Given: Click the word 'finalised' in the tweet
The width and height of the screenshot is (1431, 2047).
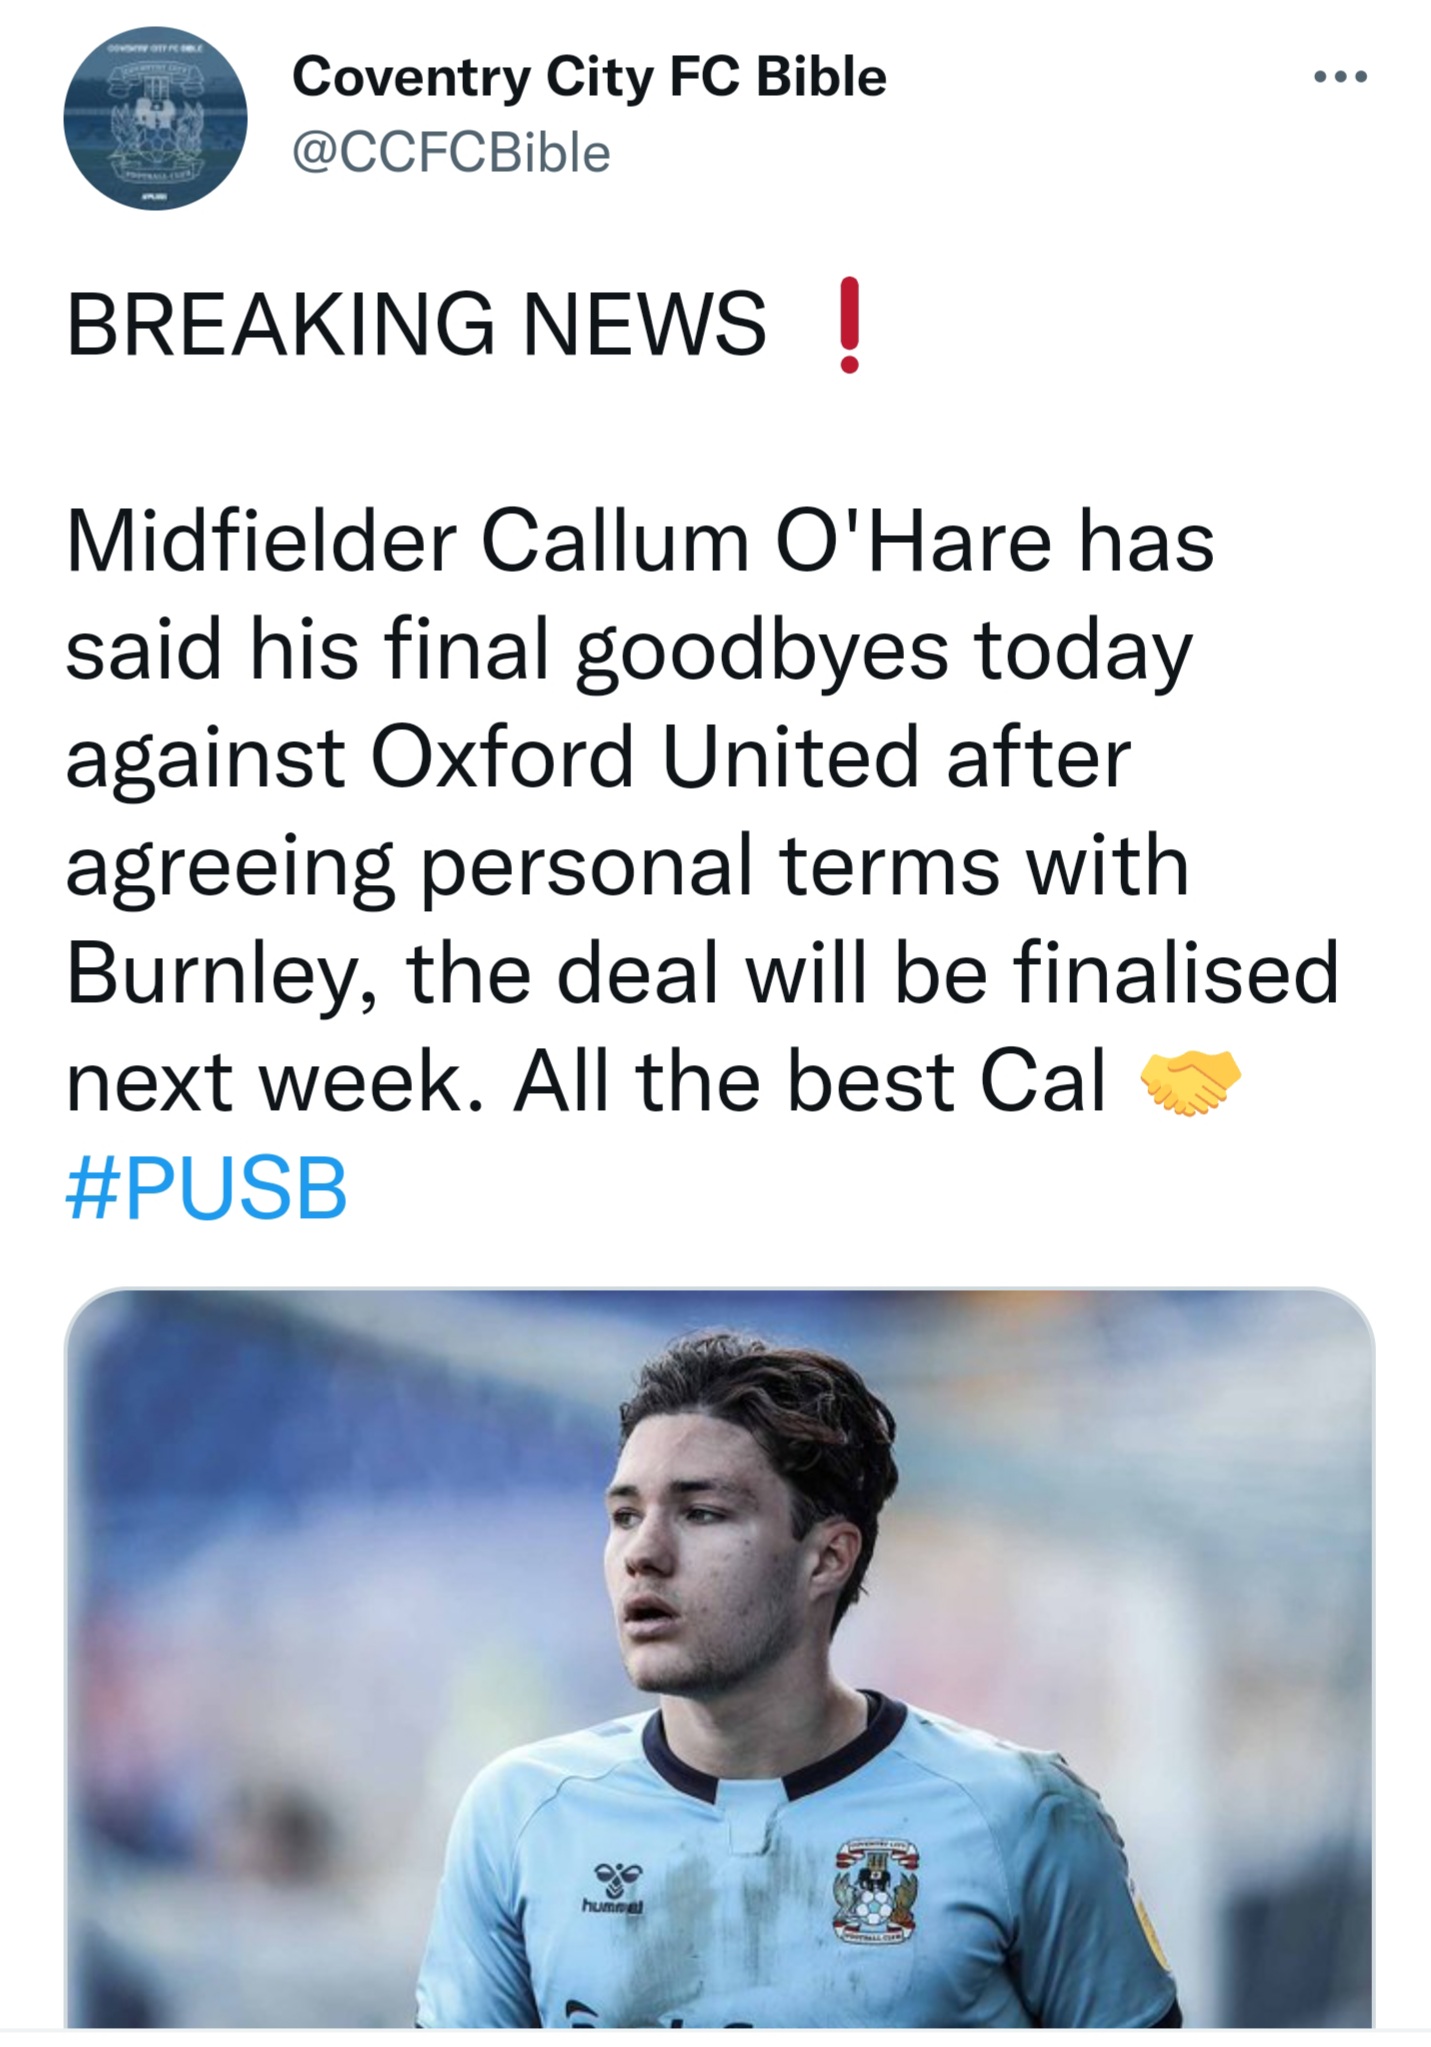Looking at the screenshot, I should point(1176,975).
